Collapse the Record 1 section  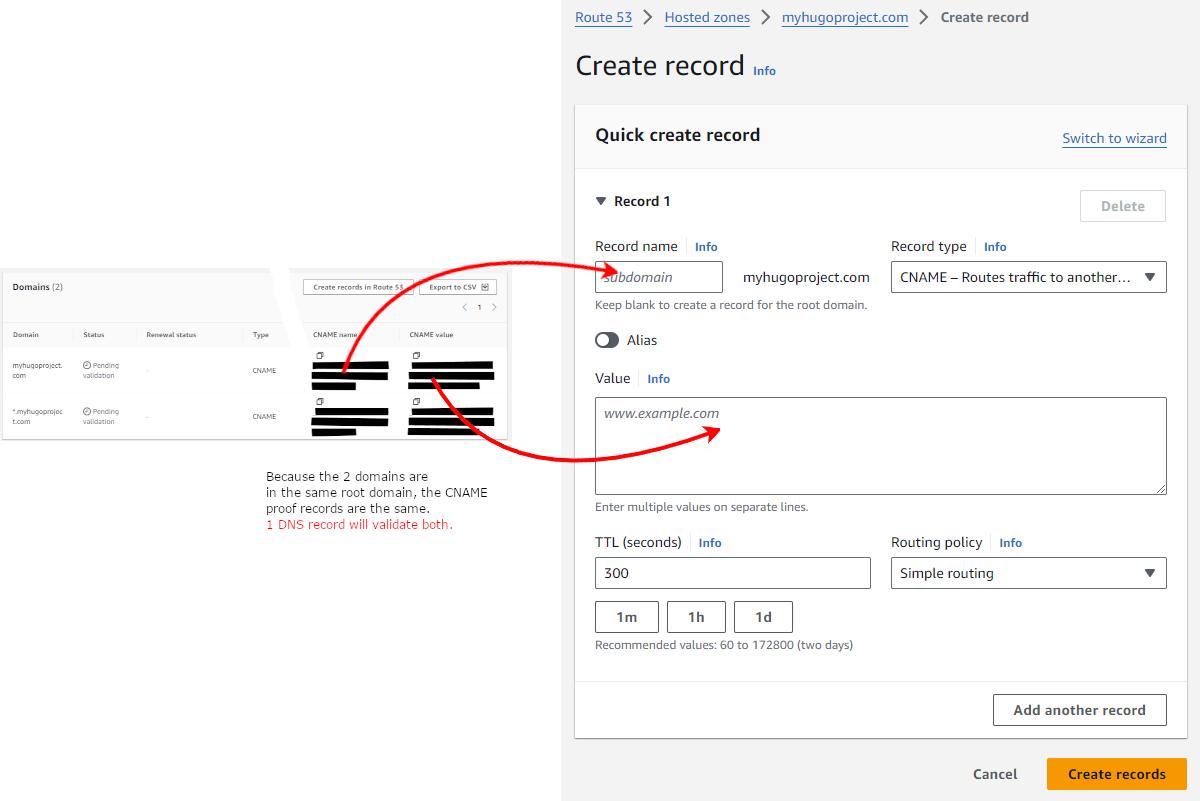601,201
